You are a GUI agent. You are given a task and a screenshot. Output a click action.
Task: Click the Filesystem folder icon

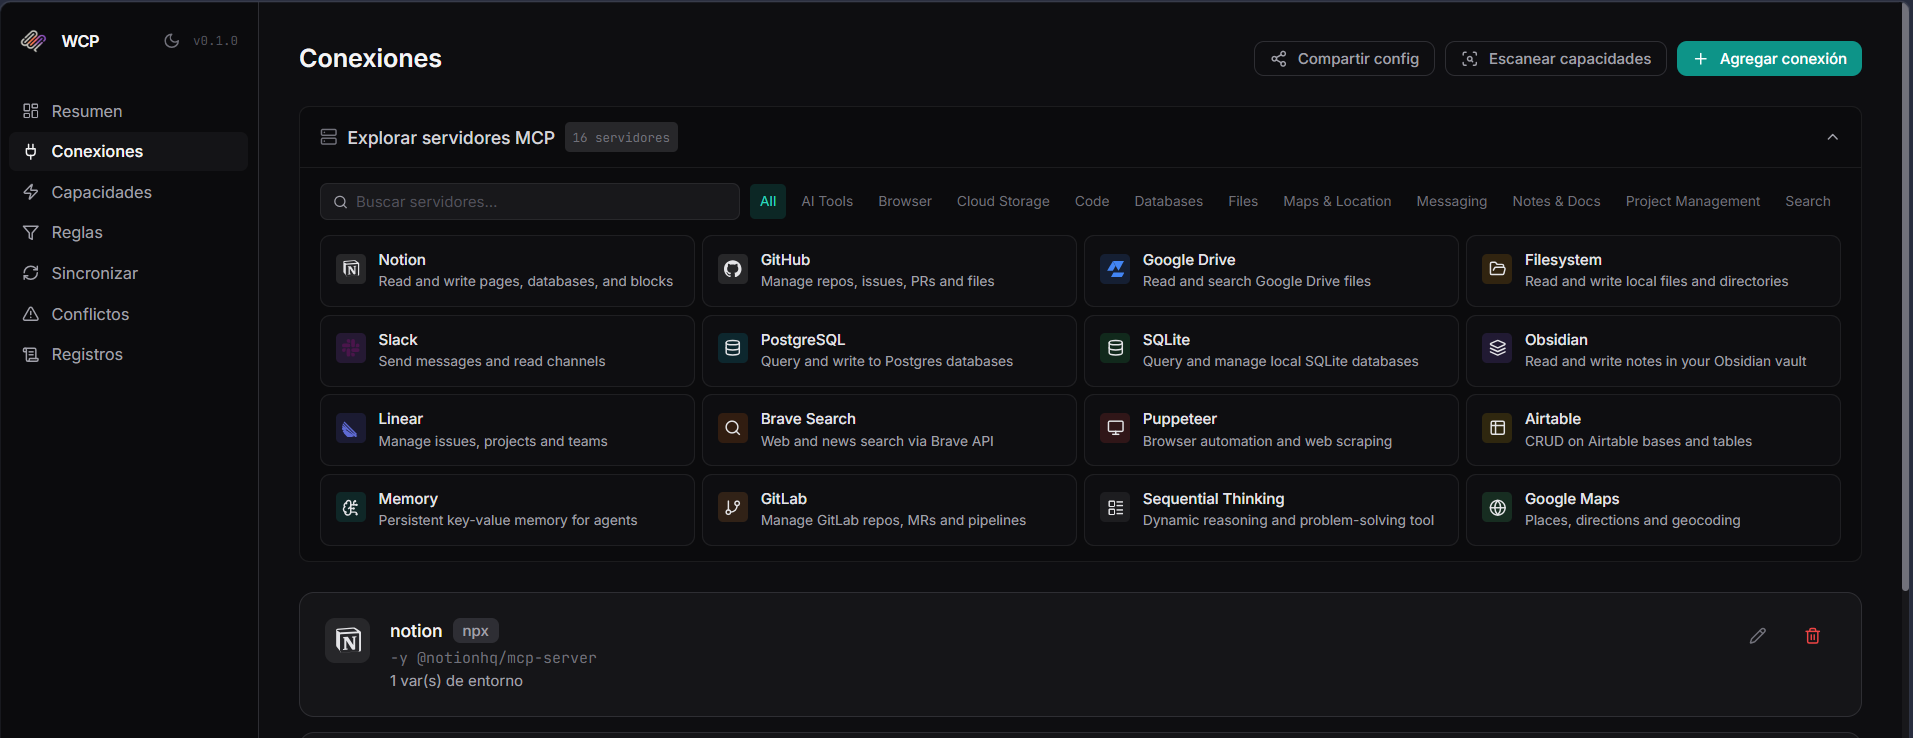(1497, 269)
